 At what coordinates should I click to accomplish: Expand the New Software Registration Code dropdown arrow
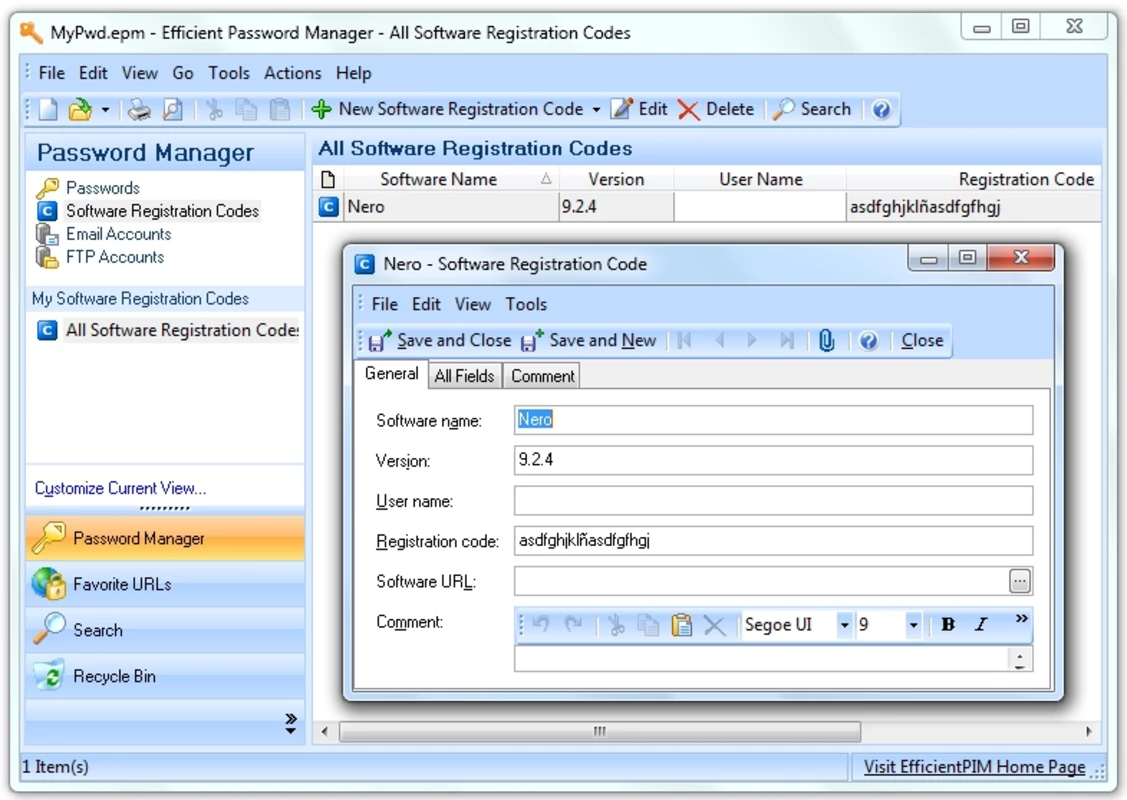(x=596, y=110)
